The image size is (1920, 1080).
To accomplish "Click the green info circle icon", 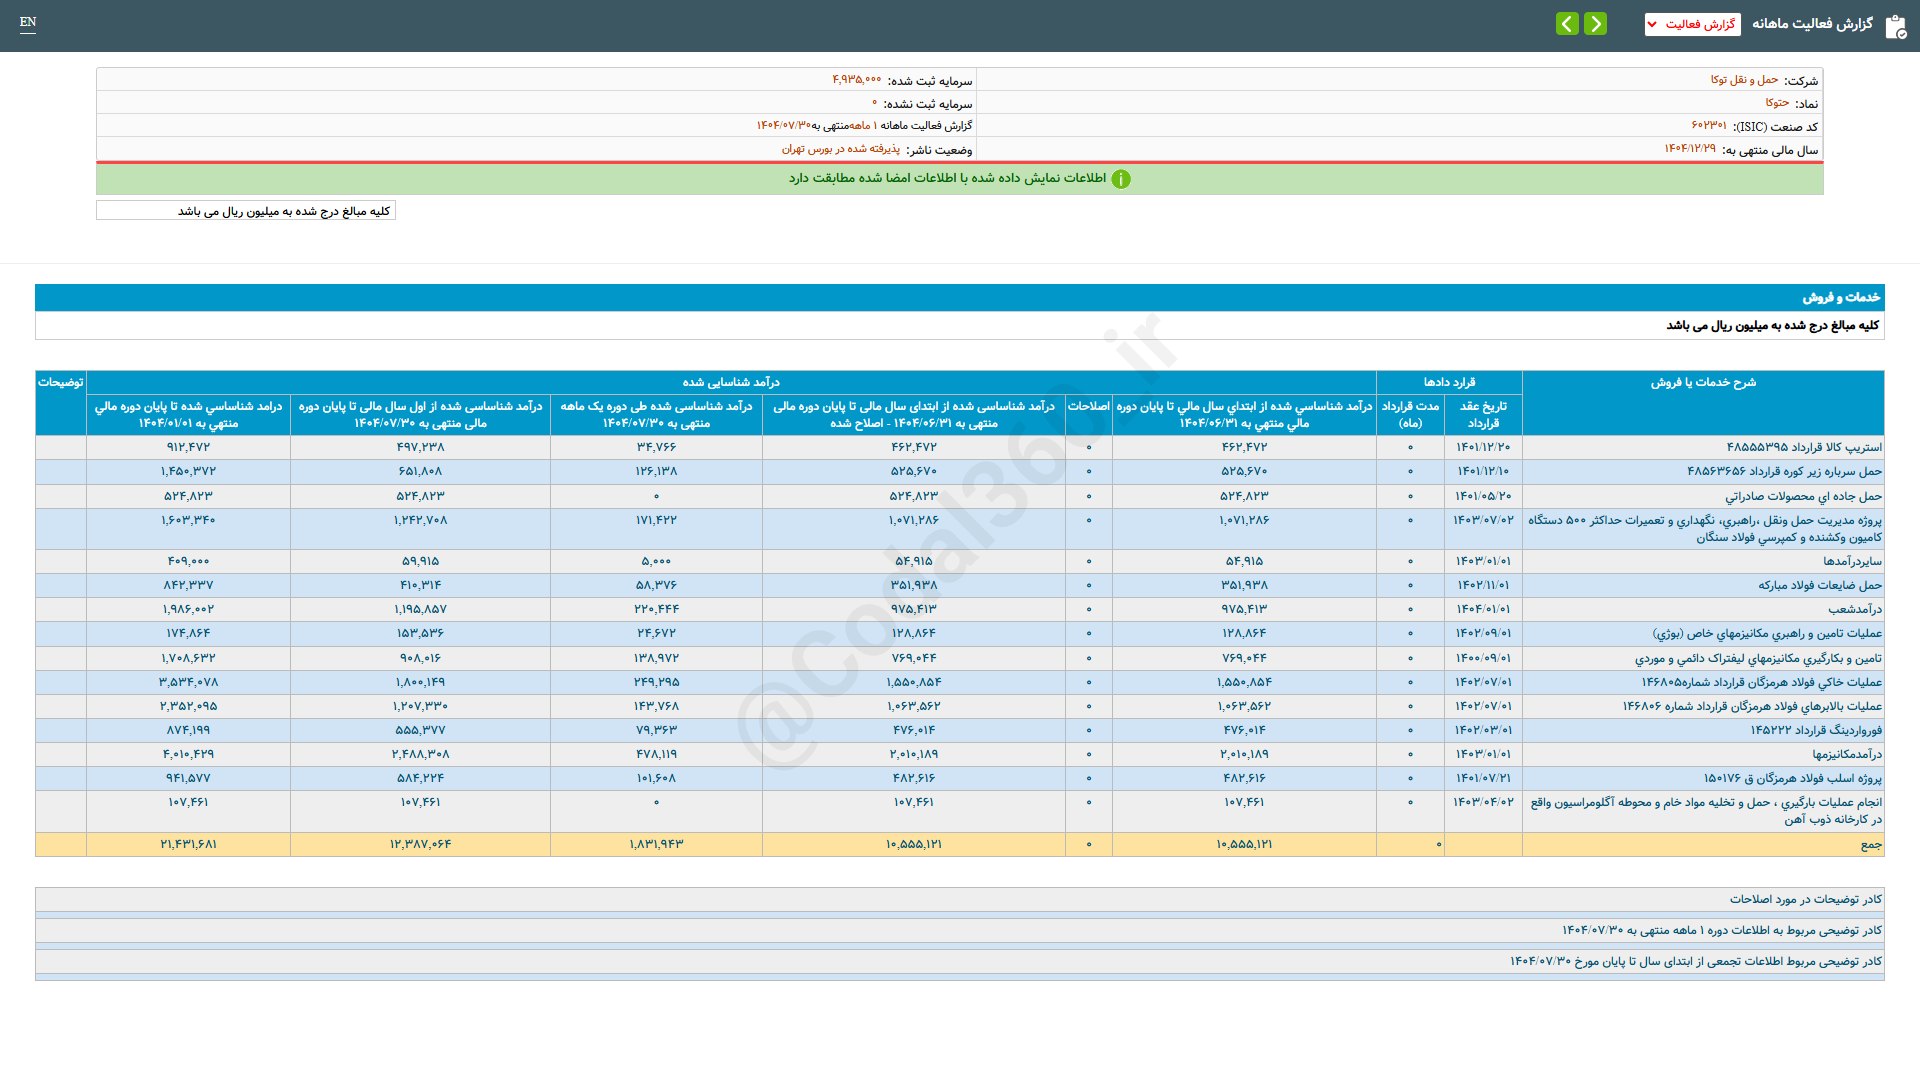I will click(x=1121, y=179).
